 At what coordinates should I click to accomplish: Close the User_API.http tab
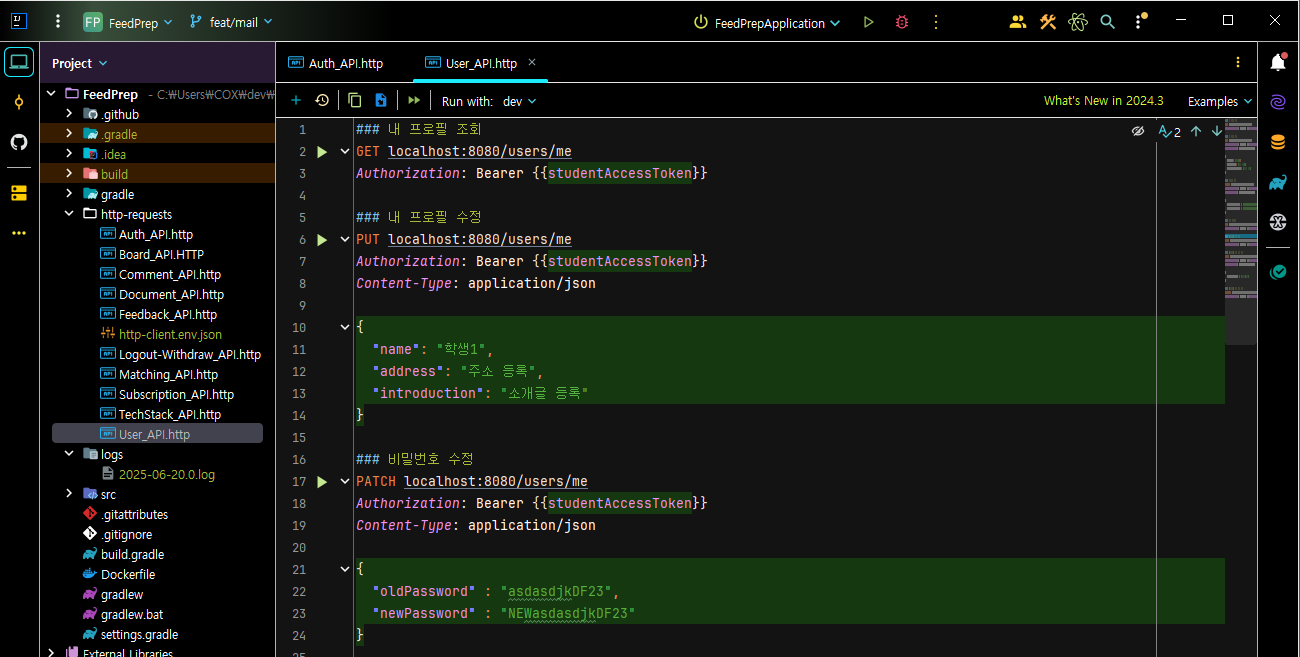click(532, 62)
